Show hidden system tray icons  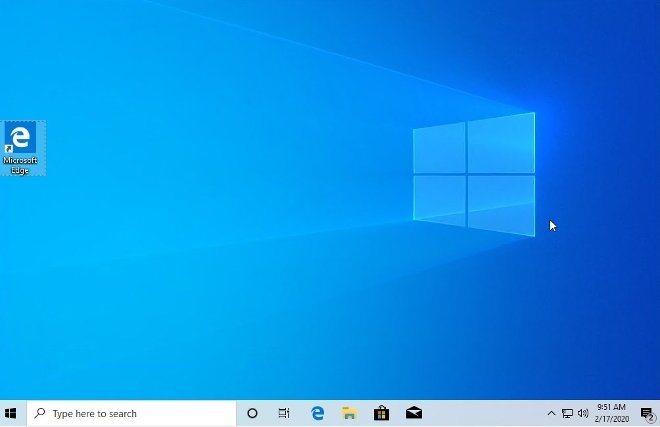551,414
